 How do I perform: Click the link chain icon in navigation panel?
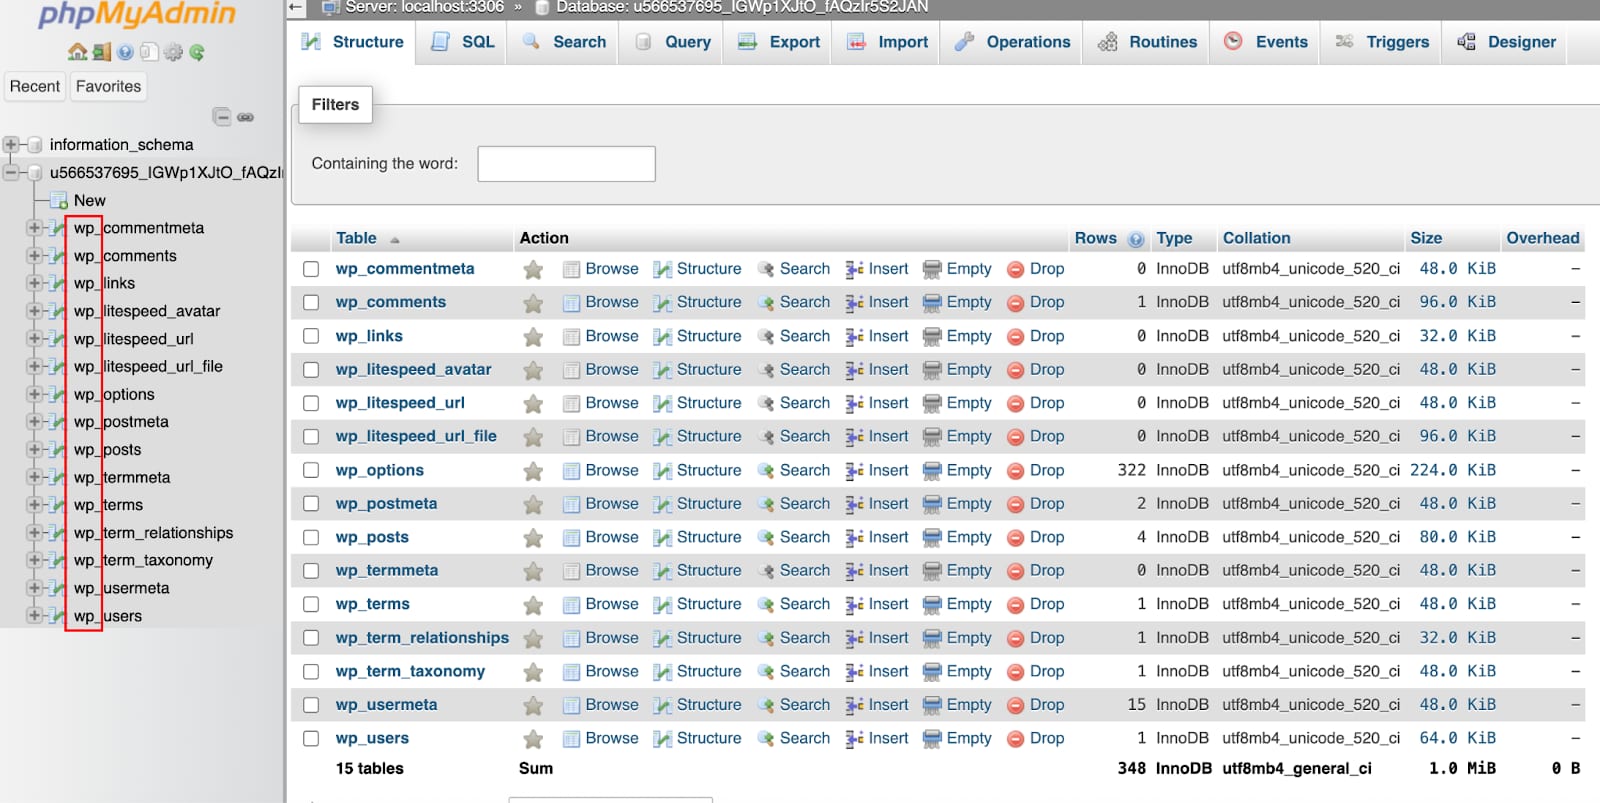point(245,117)
